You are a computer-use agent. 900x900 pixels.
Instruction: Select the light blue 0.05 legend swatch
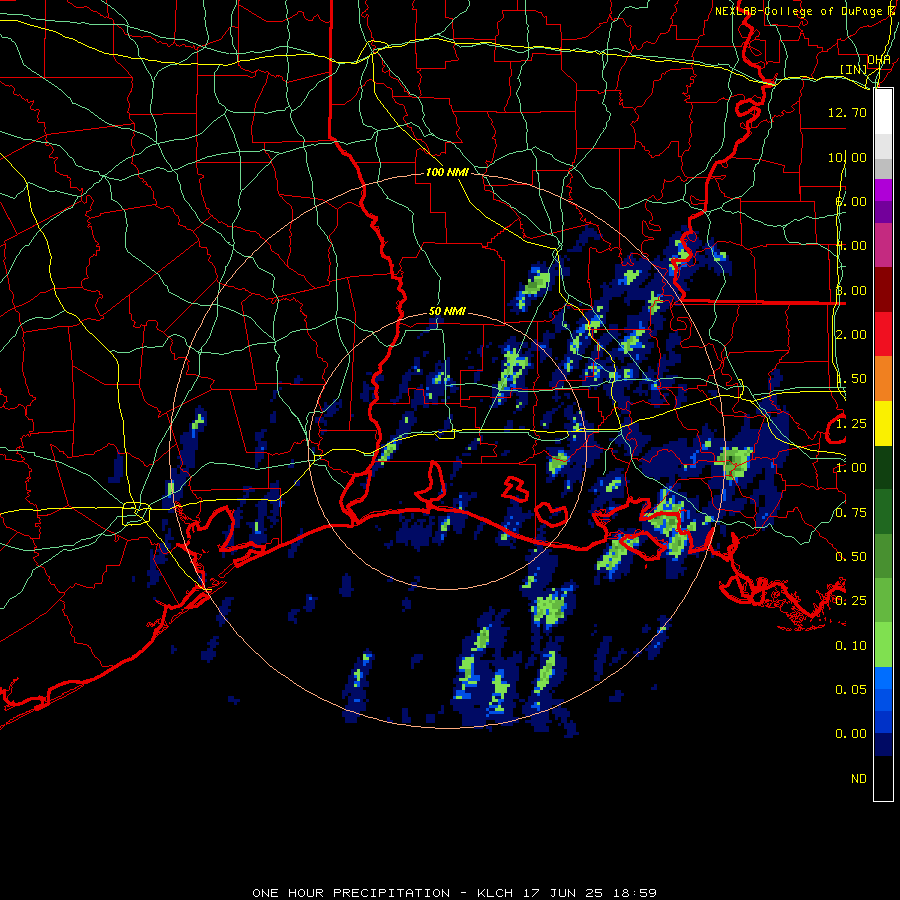(883, 678)
